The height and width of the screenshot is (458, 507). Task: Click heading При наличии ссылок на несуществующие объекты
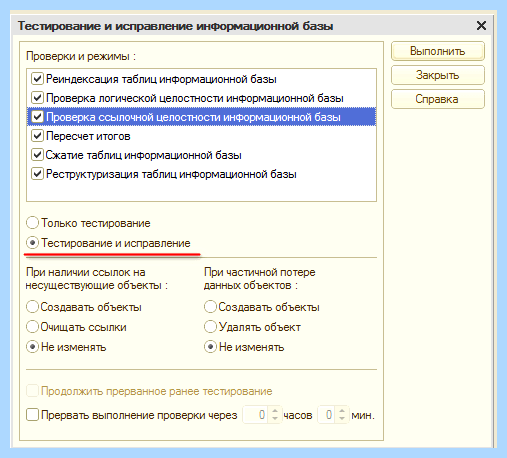point(97,279)
